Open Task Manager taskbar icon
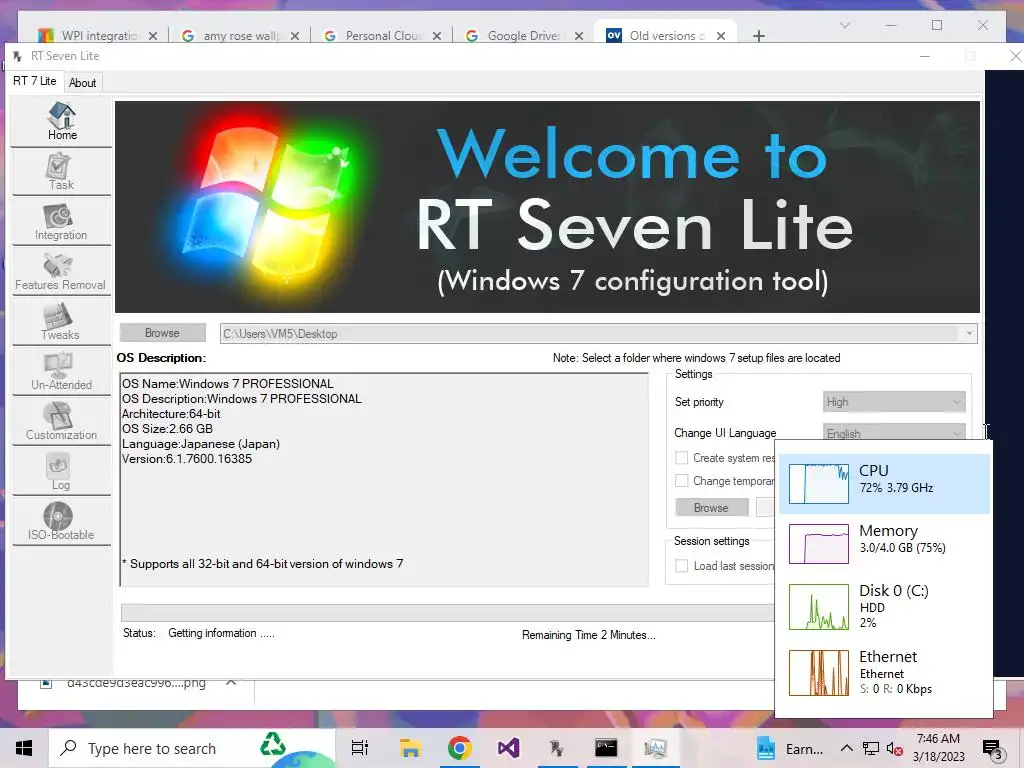The height and width of the screenshot is (768, 1024). [655, 748]
